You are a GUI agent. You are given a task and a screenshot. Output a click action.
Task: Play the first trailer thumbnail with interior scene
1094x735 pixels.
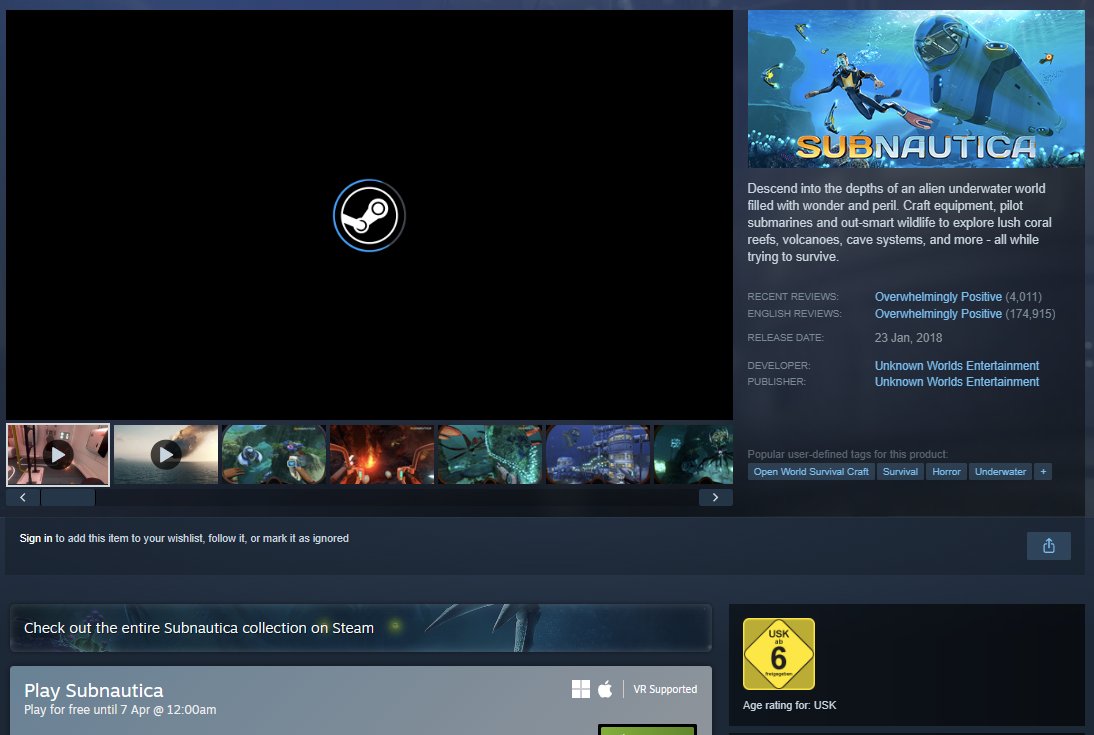point(58,454)
